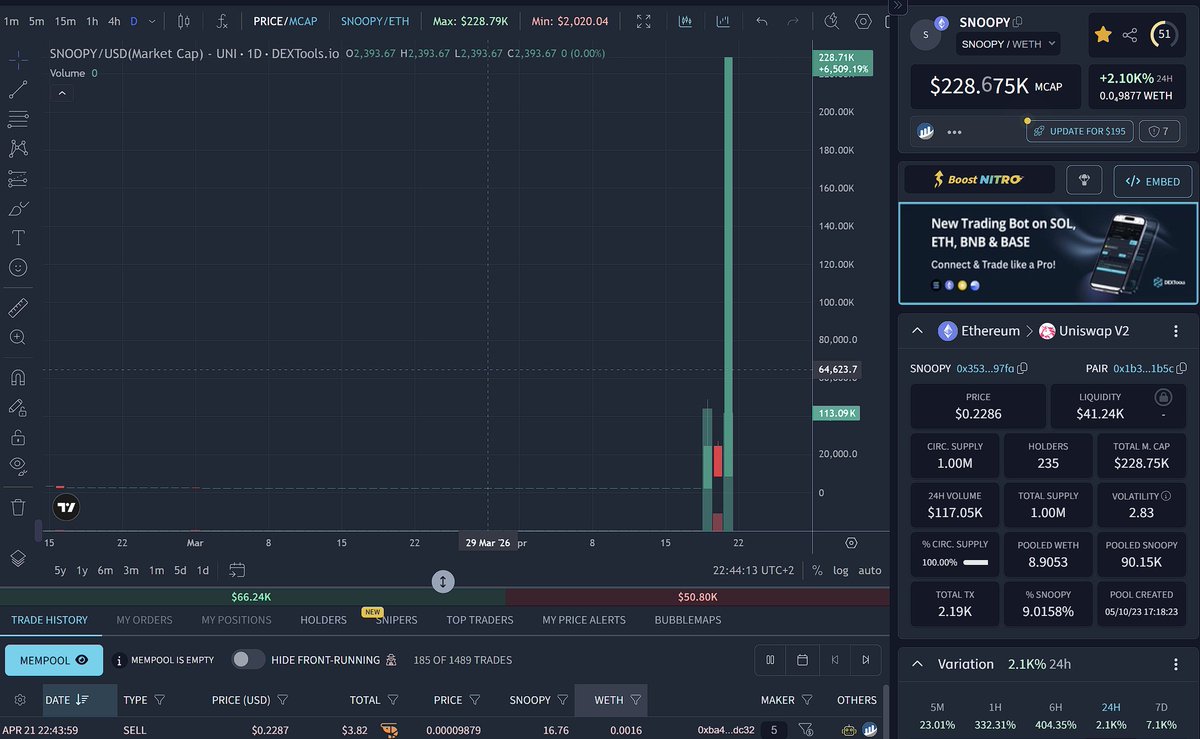Click the red $50.80K sell volume bar
The height and width of the screenshot is (739, 1200).
click(x=698, y=597)
